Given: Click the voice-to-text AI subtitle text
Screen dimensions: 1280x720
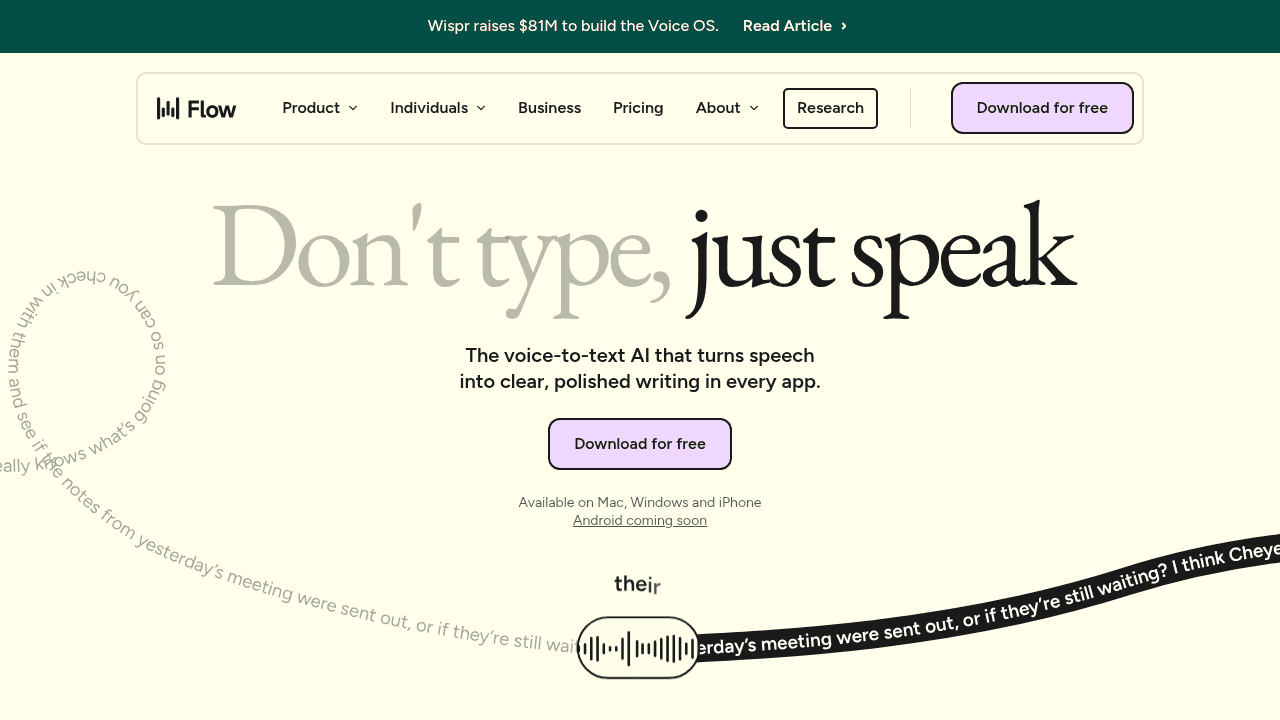Looking at the screenshot, I should [640, 368].
